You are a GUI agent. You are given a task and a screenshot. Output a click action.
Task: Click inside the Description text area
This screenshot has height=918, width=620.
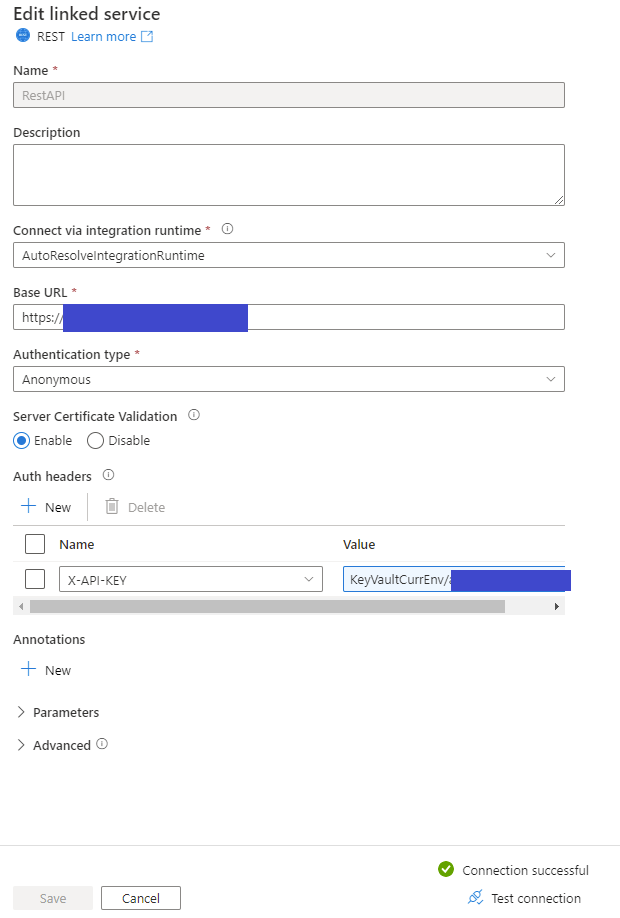pos(289,175)
